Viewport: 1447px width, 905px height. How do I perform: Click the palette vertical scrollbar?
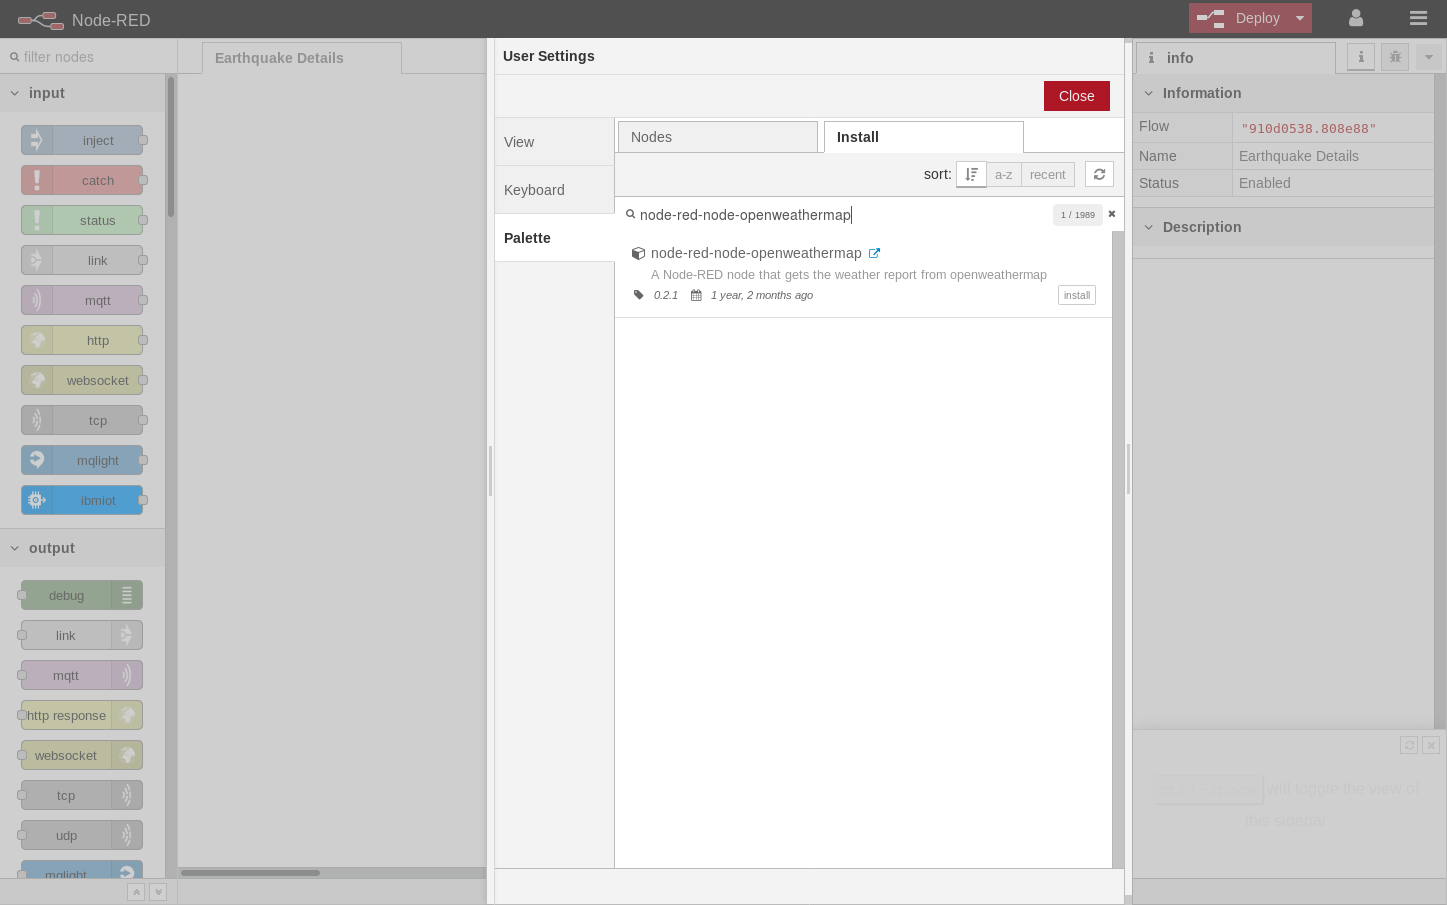171,146
